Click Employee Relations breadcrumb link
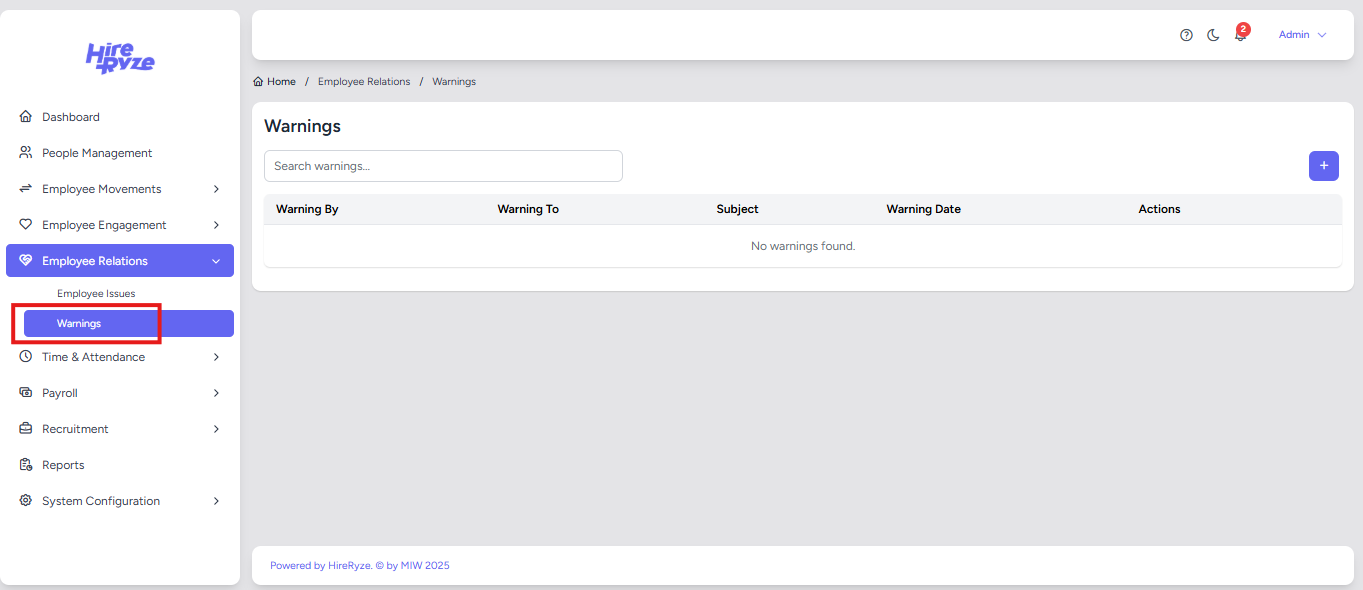The width and height of the screenshot is (1363, 590). [364, 82]
